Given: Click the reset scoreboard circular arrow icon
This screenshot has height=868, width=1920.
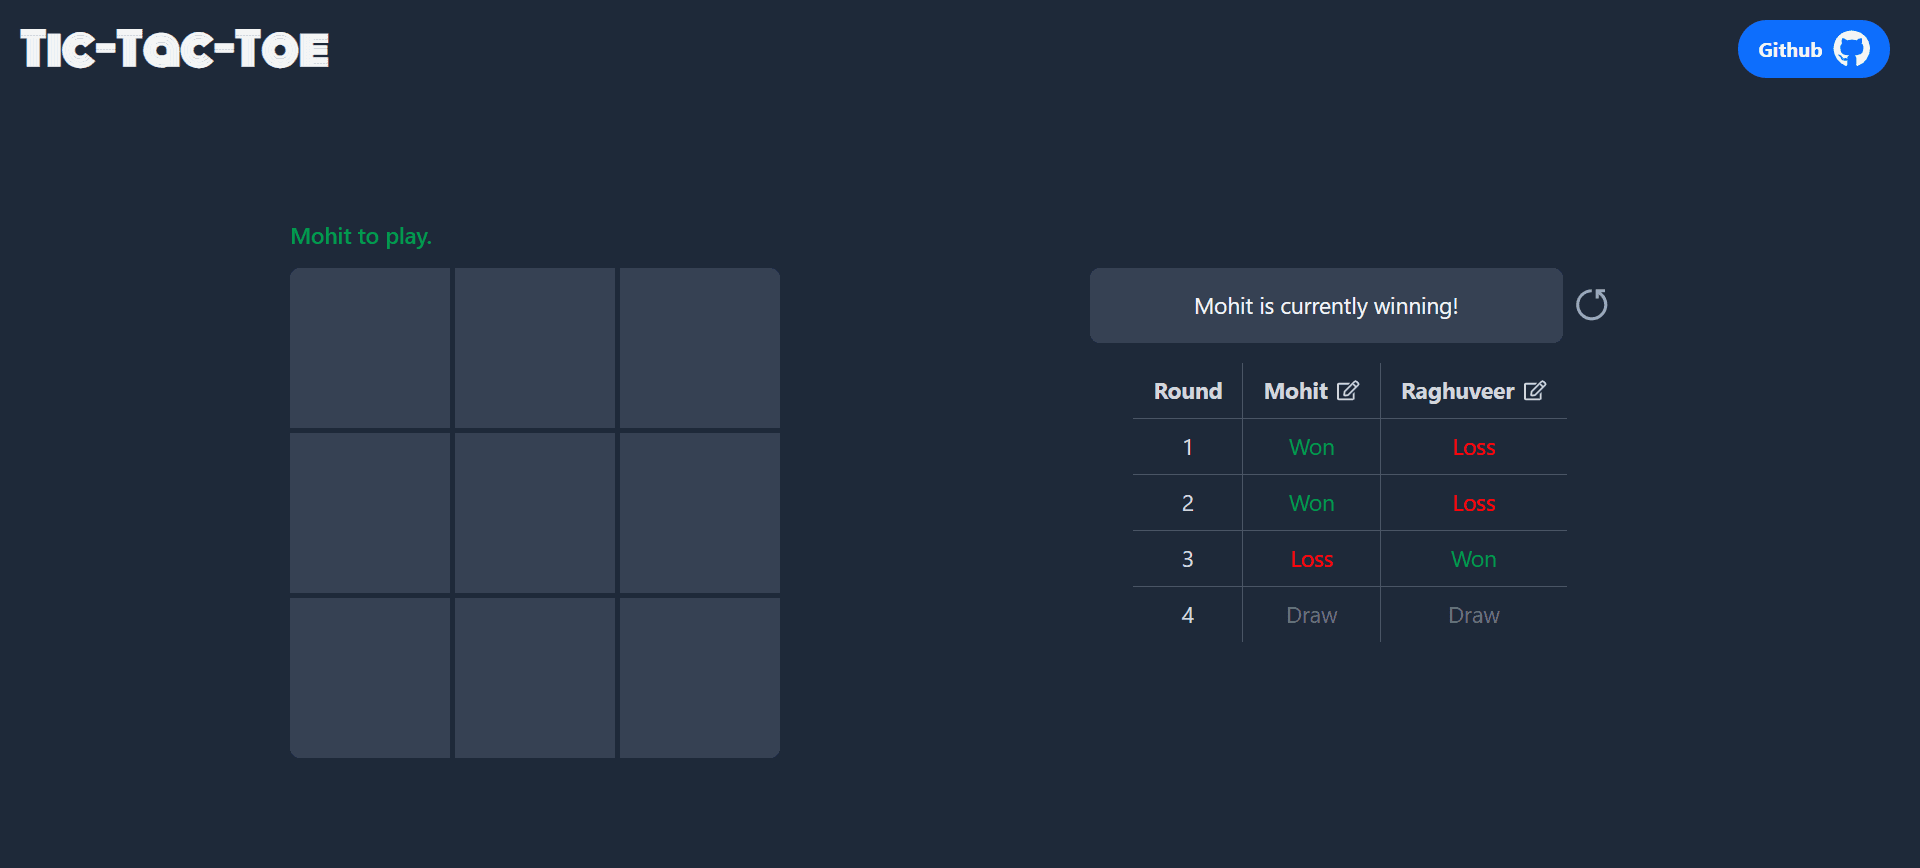Looking at the screenshot, I should (1591, 305).
